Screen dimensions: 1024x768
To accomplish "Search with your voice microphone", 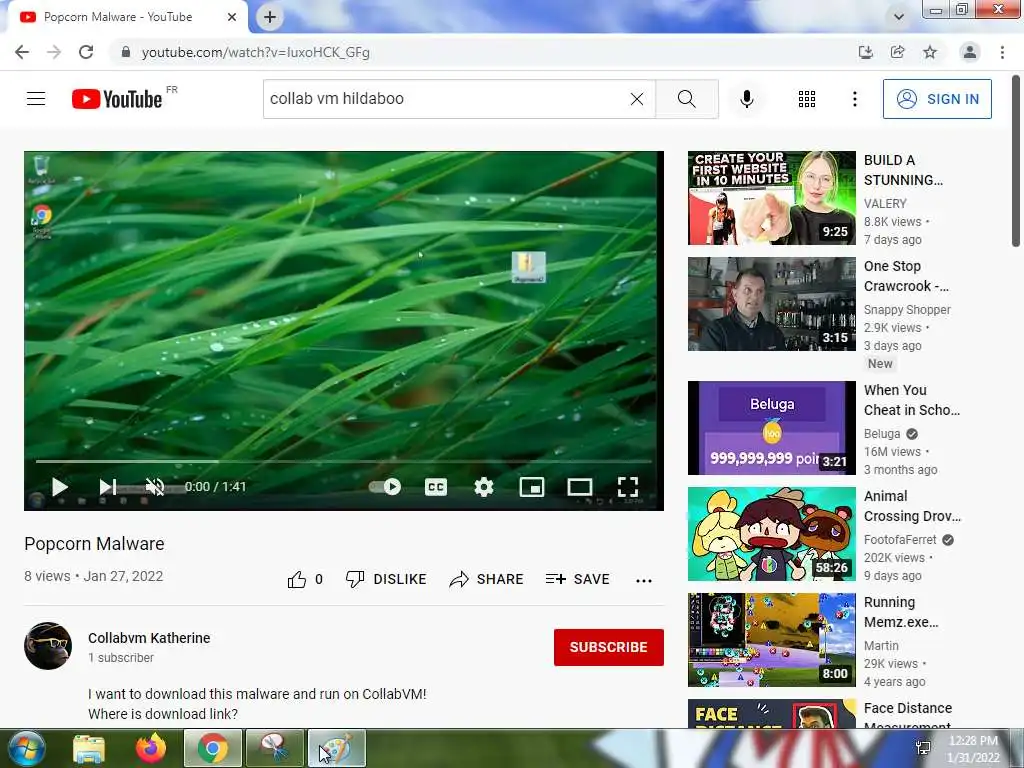I will [747, 99].
